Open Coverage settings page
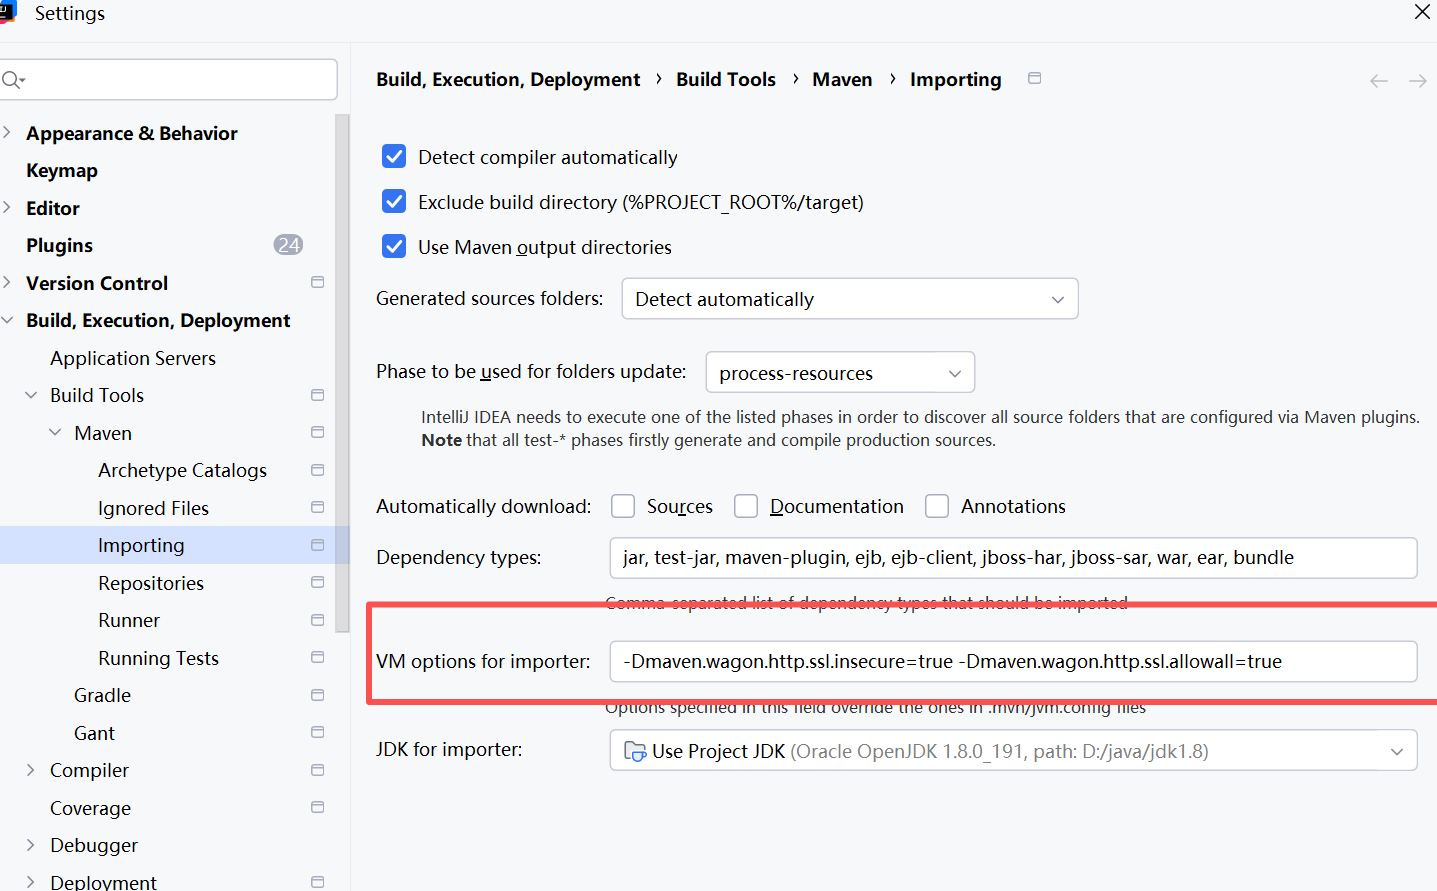Viewport: 1437px width, 891px height. click(x=90, y=808)
